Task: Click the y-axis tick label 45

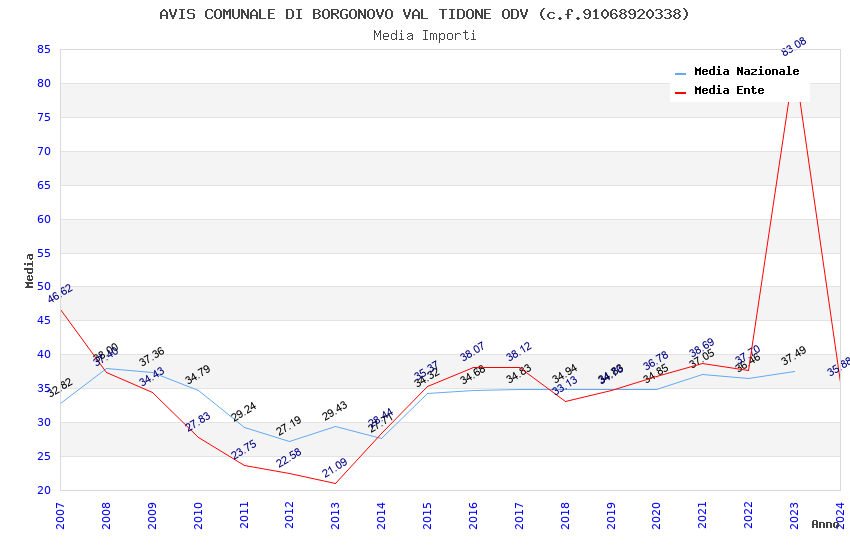Action: 44,320
